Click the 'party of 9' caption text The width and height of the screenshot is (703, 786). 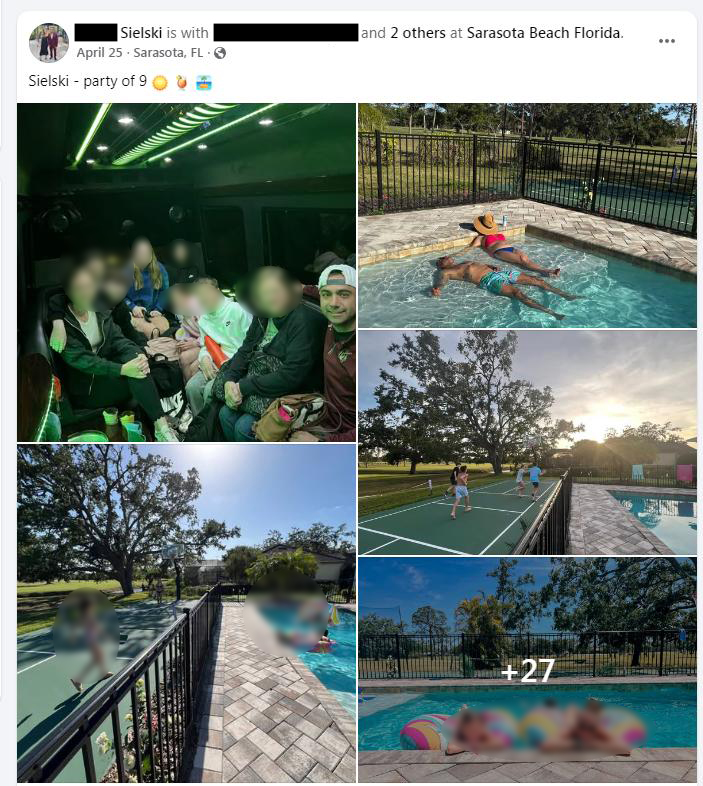[115, 81]
